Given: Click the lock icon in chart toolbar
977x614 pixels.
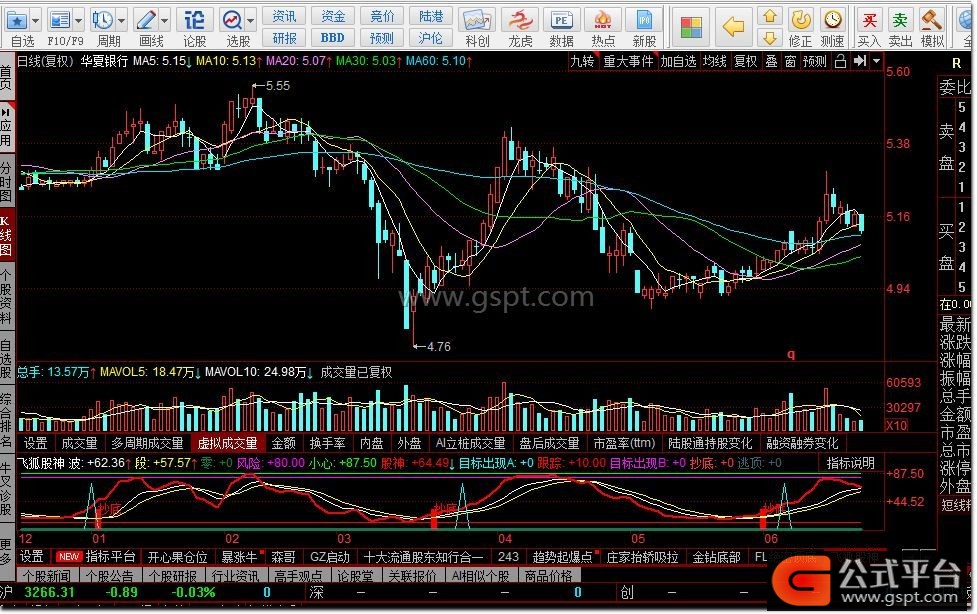Looking at the screenshot, I should pyautogui.click(x=840, y=61).
